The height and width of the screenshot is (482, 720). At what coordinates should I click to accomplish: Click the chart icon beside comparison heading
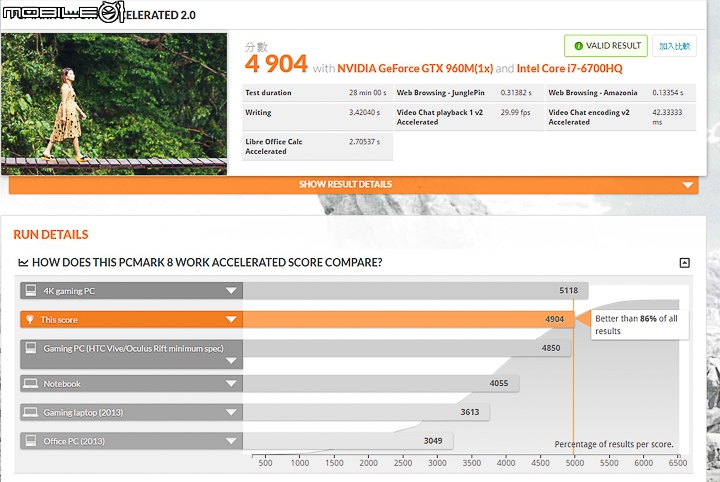click(x=23, y=263)
